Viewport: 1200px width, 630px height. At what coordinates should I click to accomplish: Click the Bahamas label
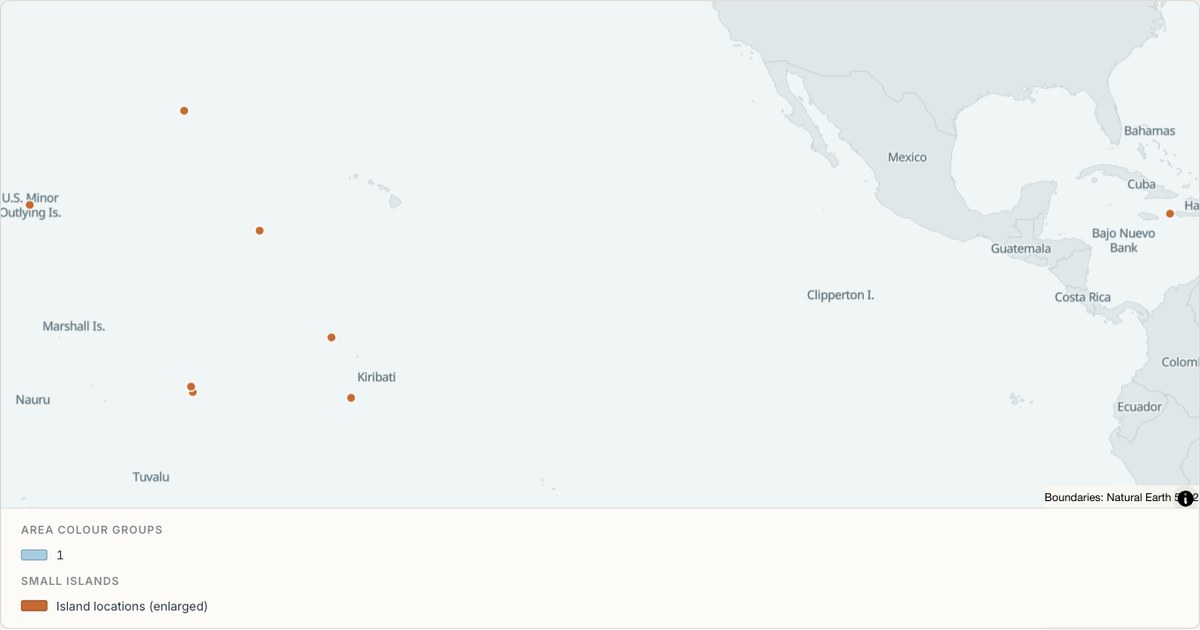coord(1149,131)
